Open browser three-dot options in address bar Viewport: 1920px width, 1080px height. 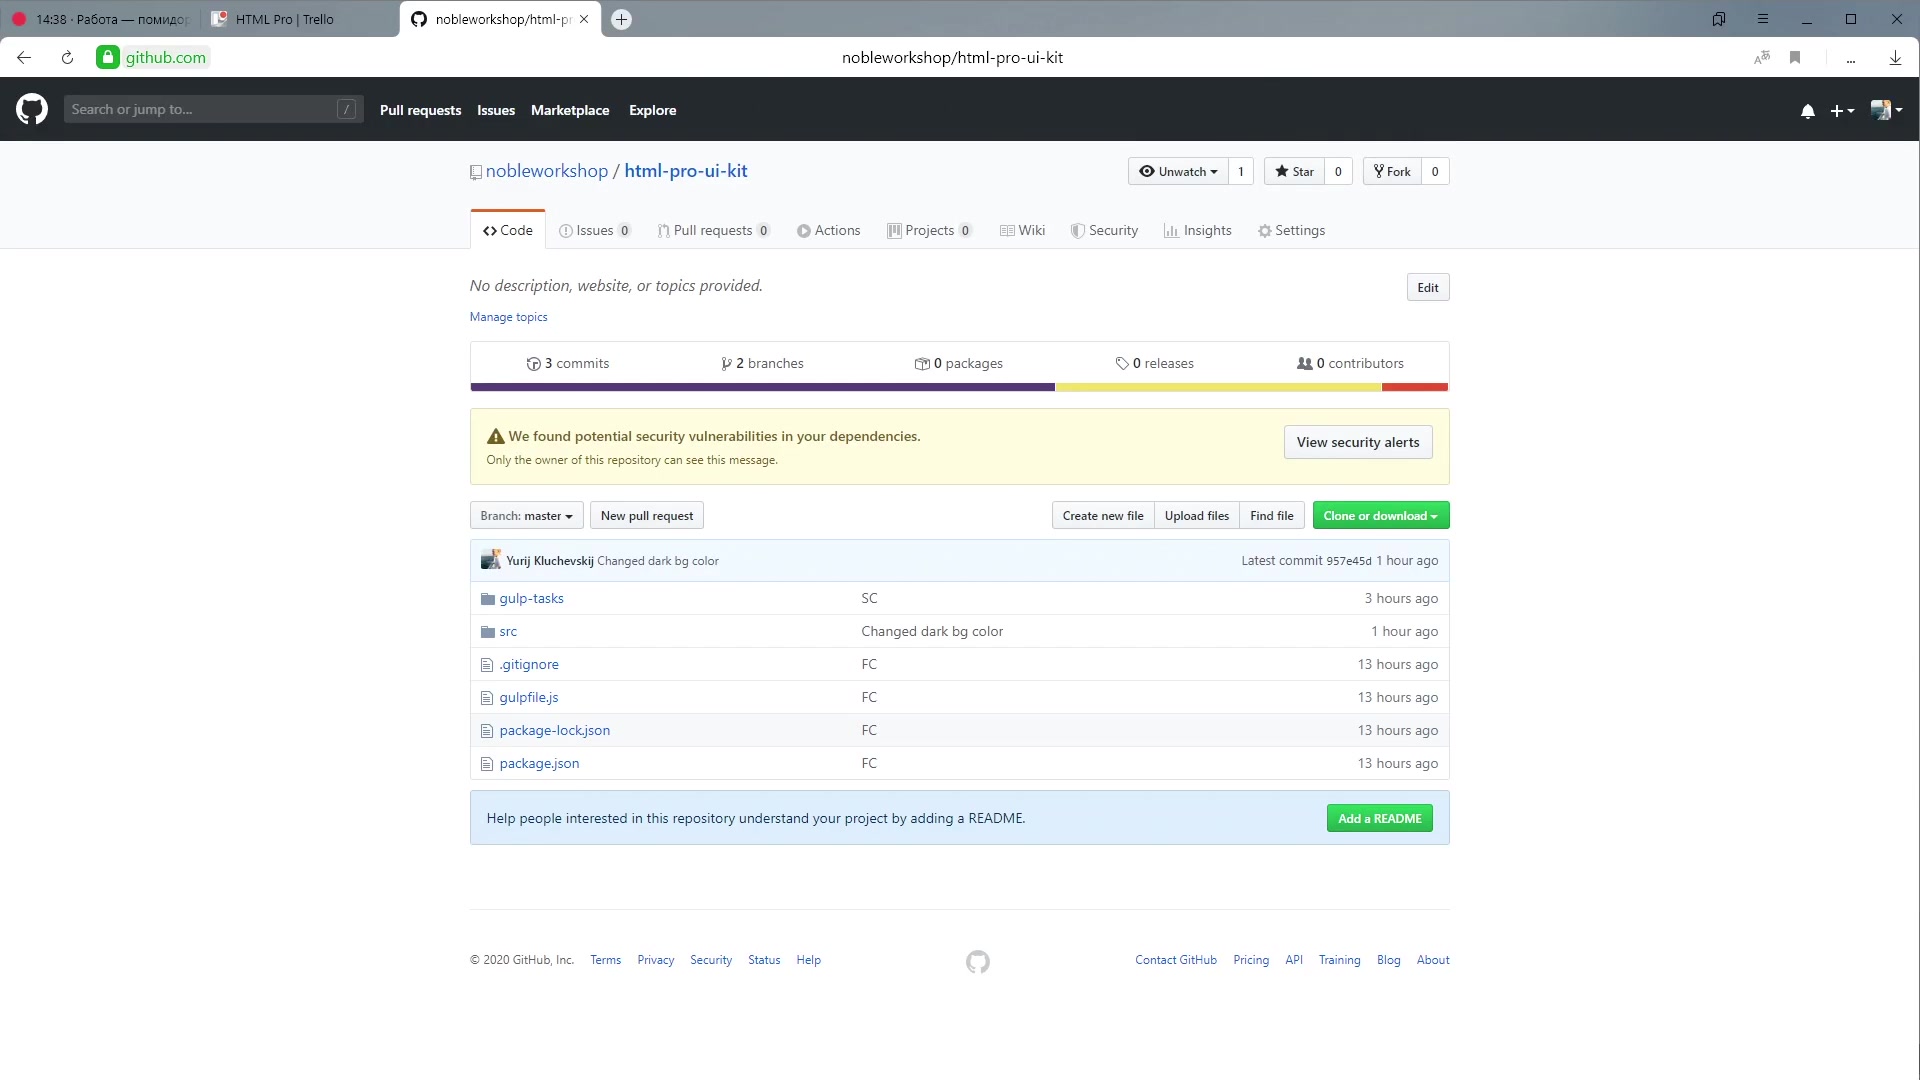(1851, 60)
